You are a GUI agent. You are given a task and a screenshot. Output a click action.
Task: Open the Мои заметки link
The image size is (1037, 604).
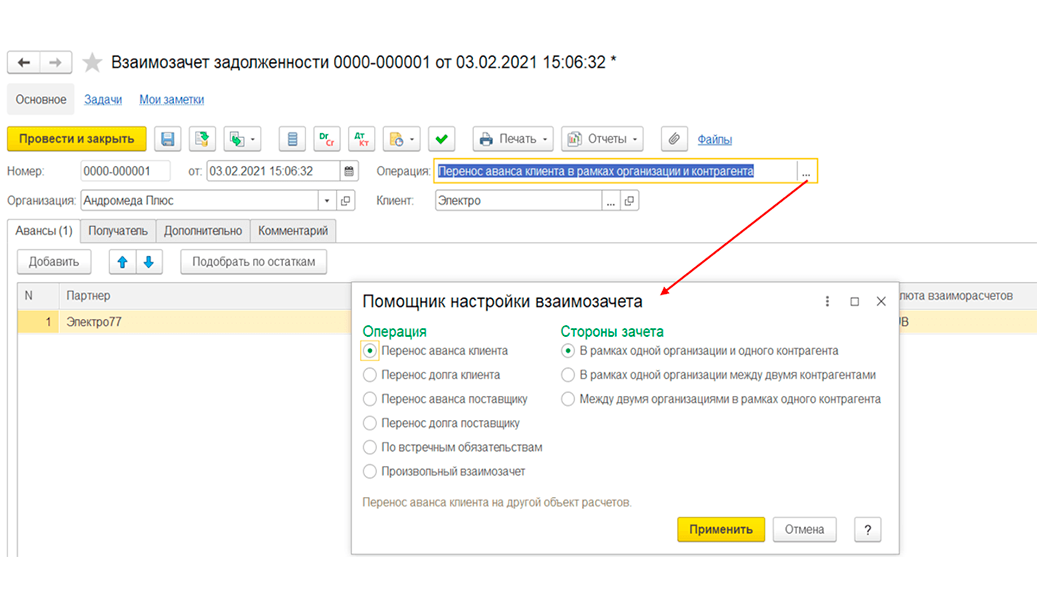[x=171, y=100]
